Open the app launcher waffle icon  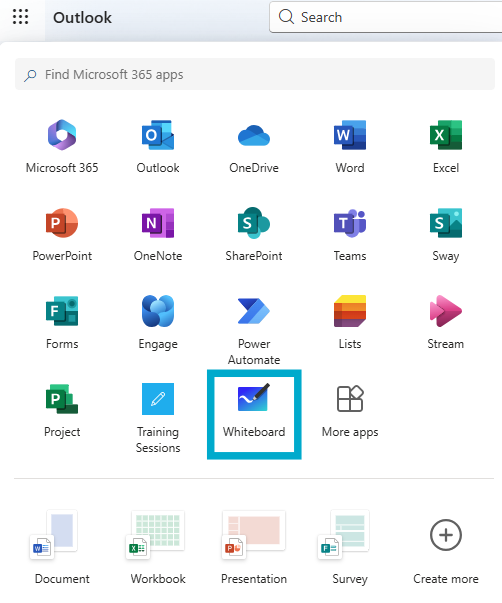(x=20, y=17)
